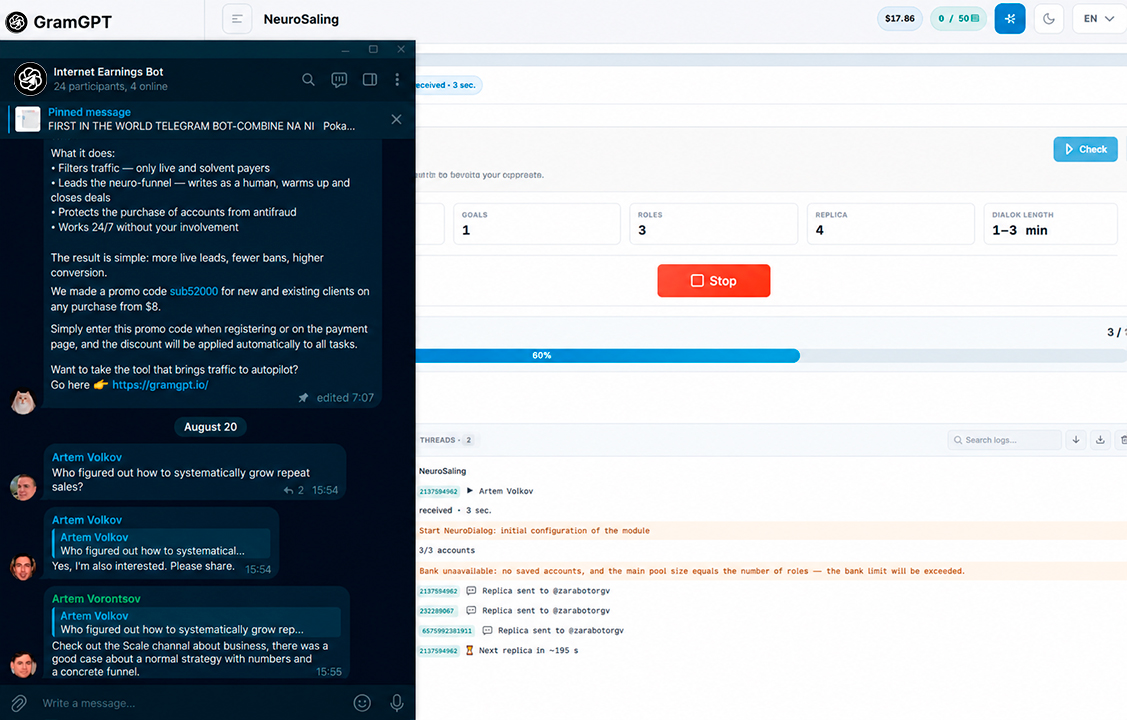Screen dimensions: 1127x720
Task: Toggle the sidebar menu button beside NeuroSaling
Action: click(x=237, y=19)
